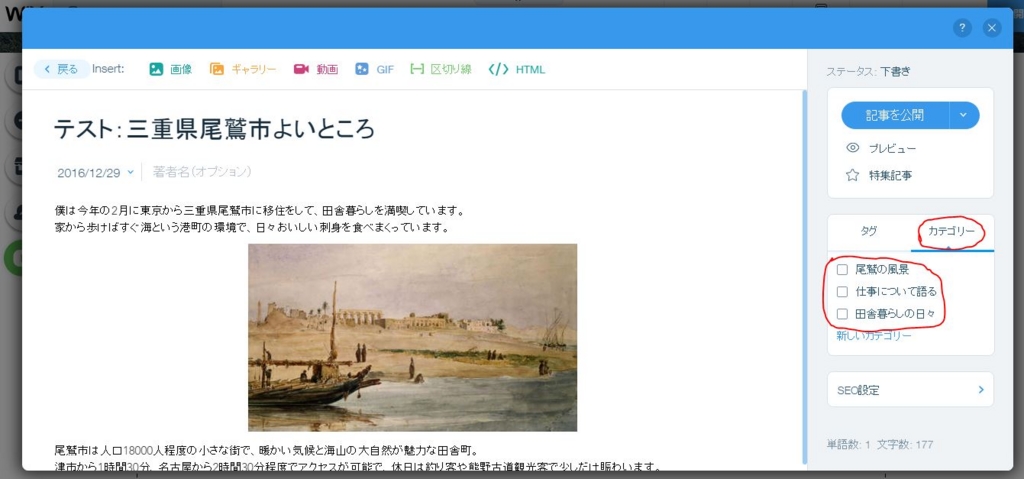Open the ギャラリー gallery insert icon
This screenshot has width=1024, height=479.
tap(217, 69)
